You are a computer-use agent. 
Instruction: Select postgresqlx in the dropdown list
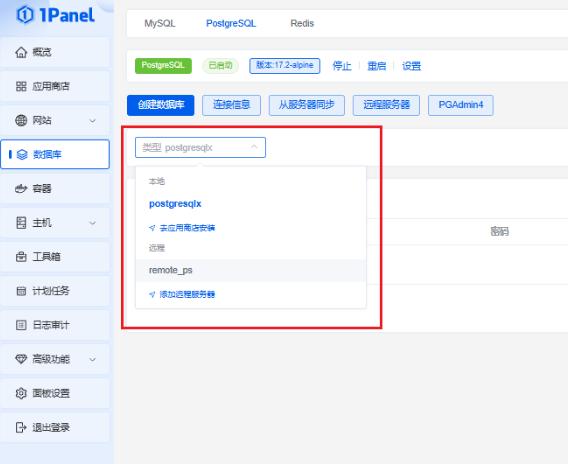[x=250, y=204]
